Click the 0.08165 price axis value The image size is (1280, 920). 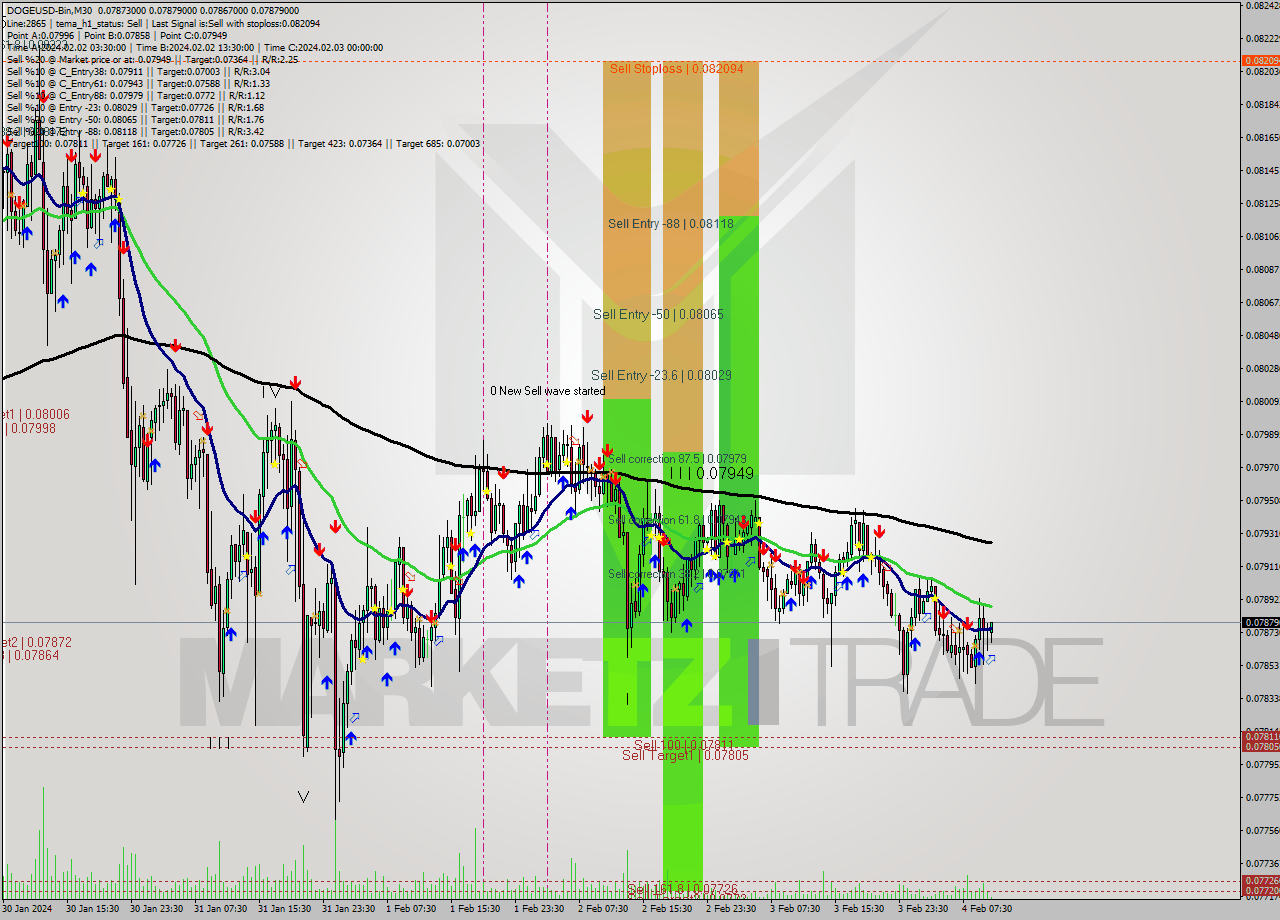[1262, 137]
